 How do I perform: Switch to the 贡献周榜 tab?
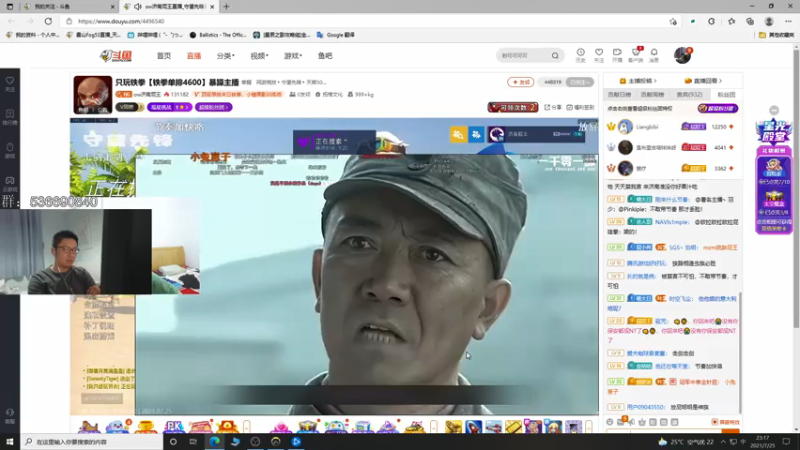652,94
